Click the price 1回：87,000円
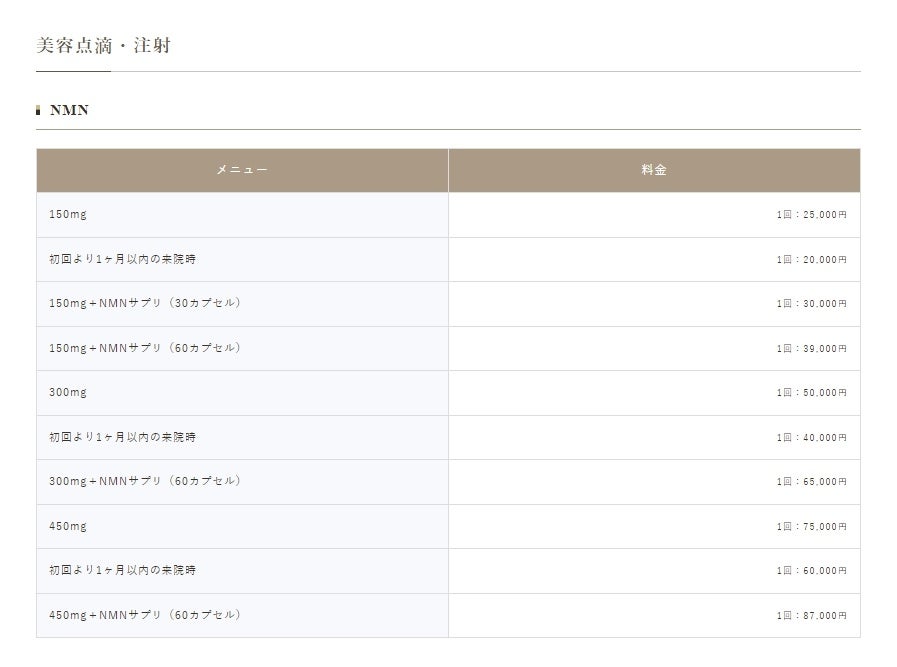 pos(811,616)
